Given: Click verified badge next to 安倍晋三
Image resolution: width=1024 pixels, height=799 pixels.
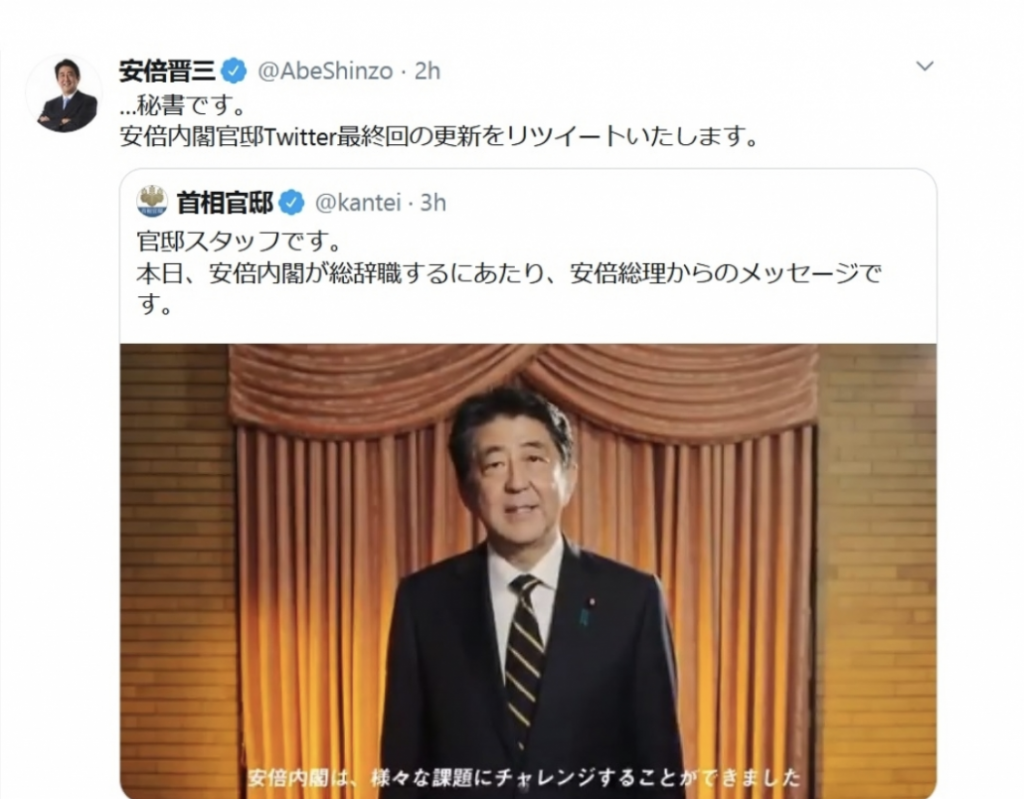Looking at the screenshot, I should pyautogui.click(x=234, y=71).
